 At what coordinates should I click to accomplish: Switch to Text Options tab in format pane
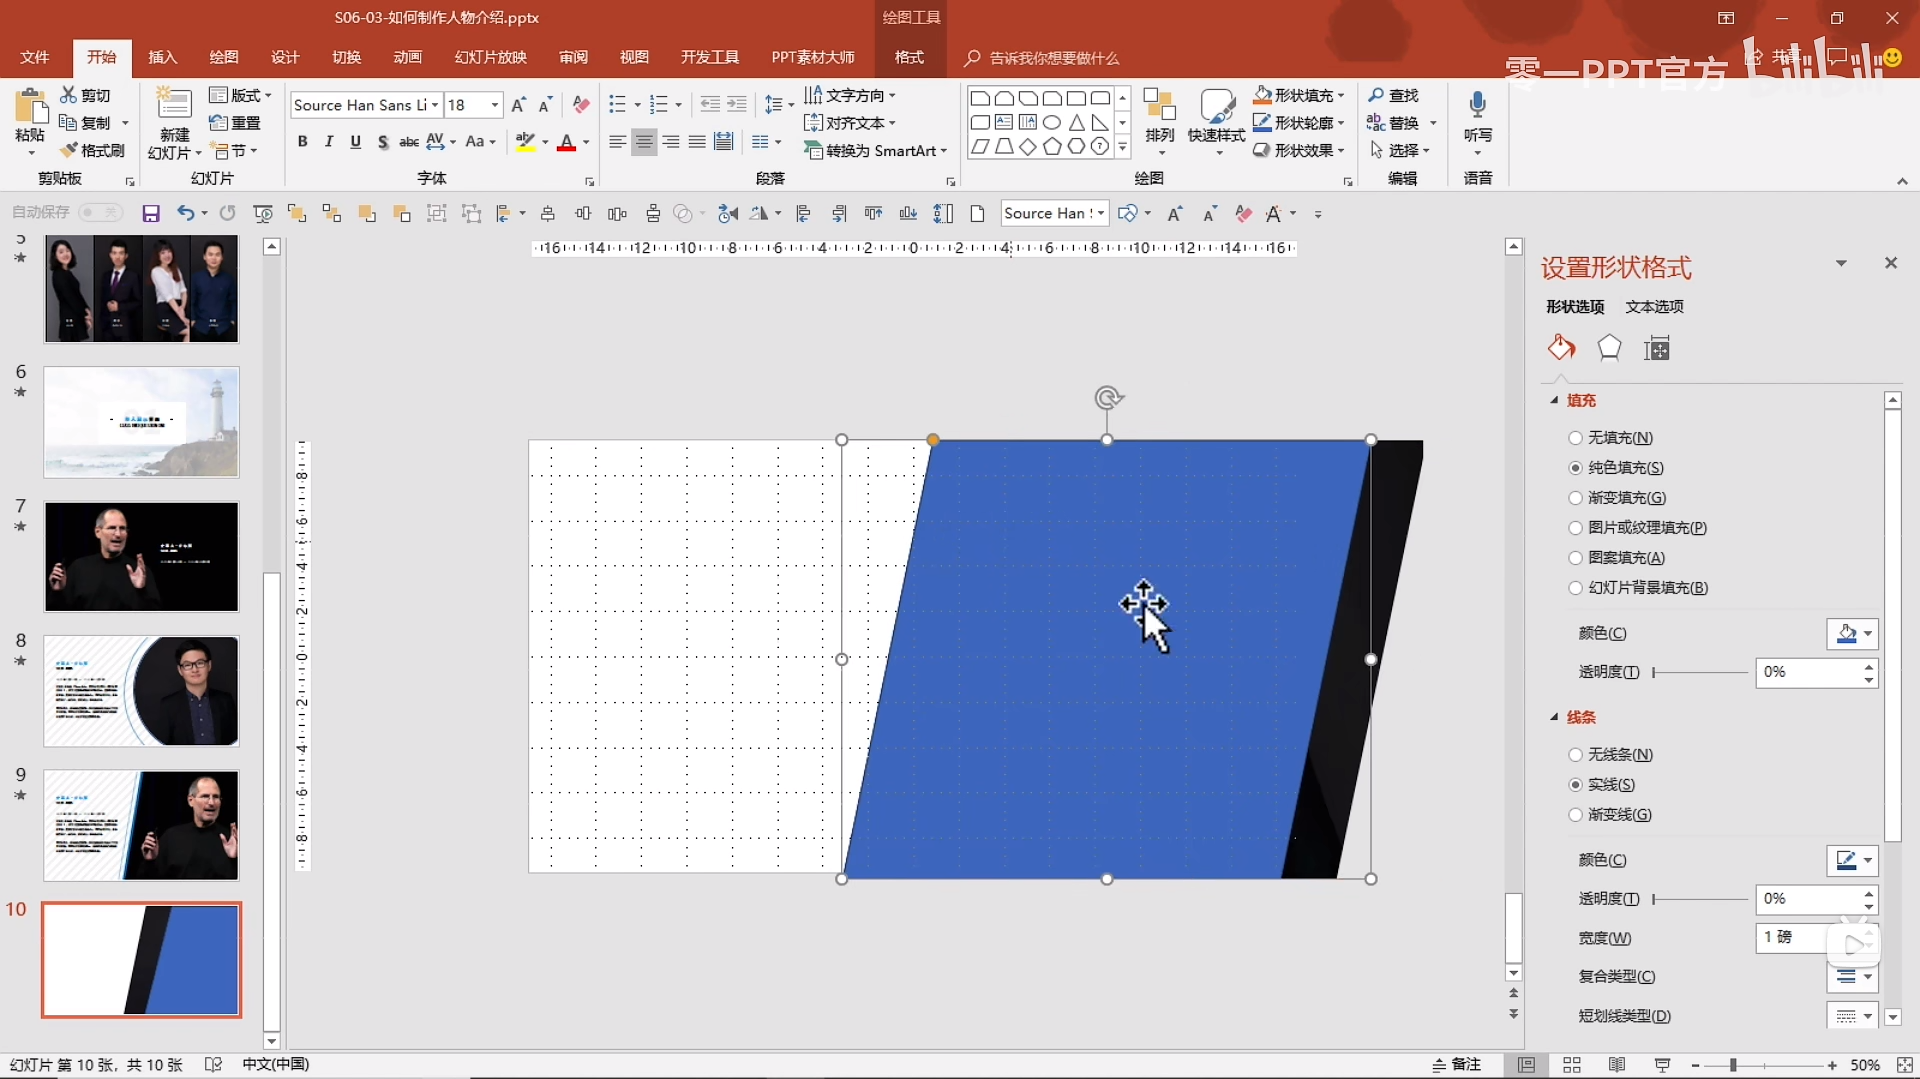1654,307
